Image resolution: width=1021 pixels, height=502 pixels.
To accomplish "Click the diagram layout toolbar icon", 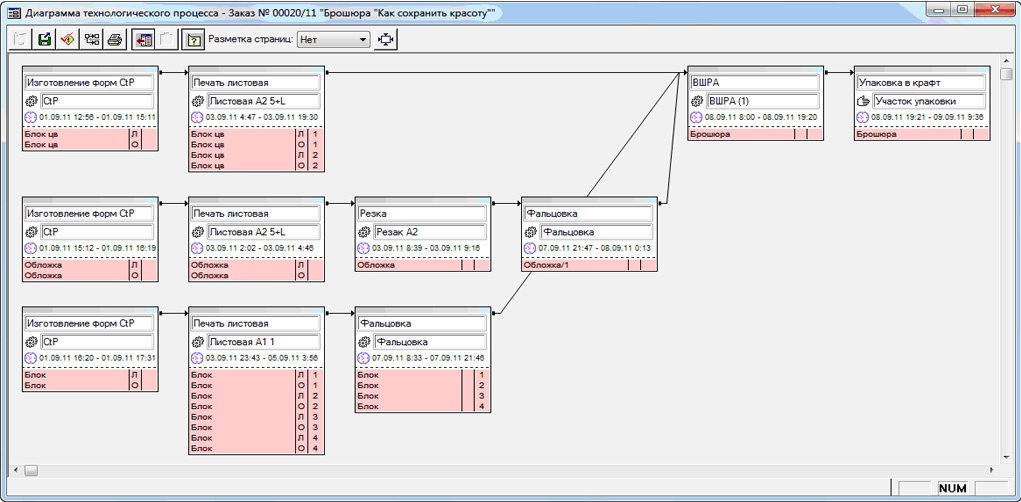I will point(92,40).
